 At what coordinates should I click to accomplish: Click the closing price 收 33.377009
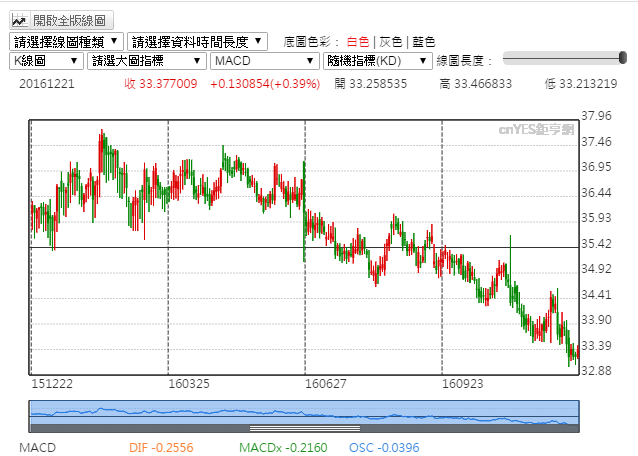point(161,84)
